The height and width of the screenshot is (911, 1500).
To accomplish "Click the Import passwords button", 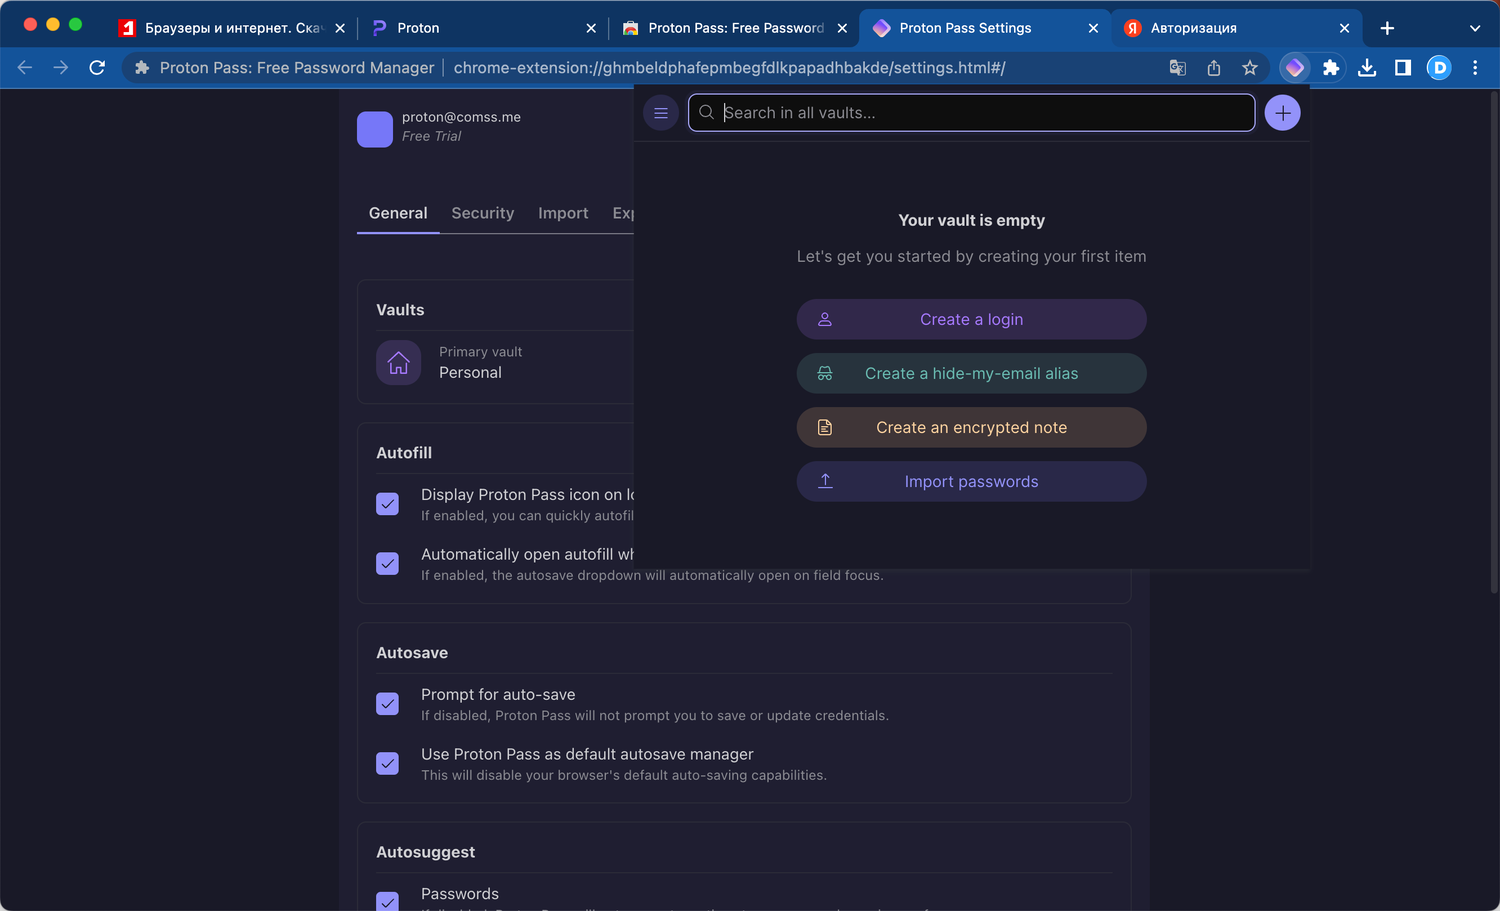I will tap(972, 481).
